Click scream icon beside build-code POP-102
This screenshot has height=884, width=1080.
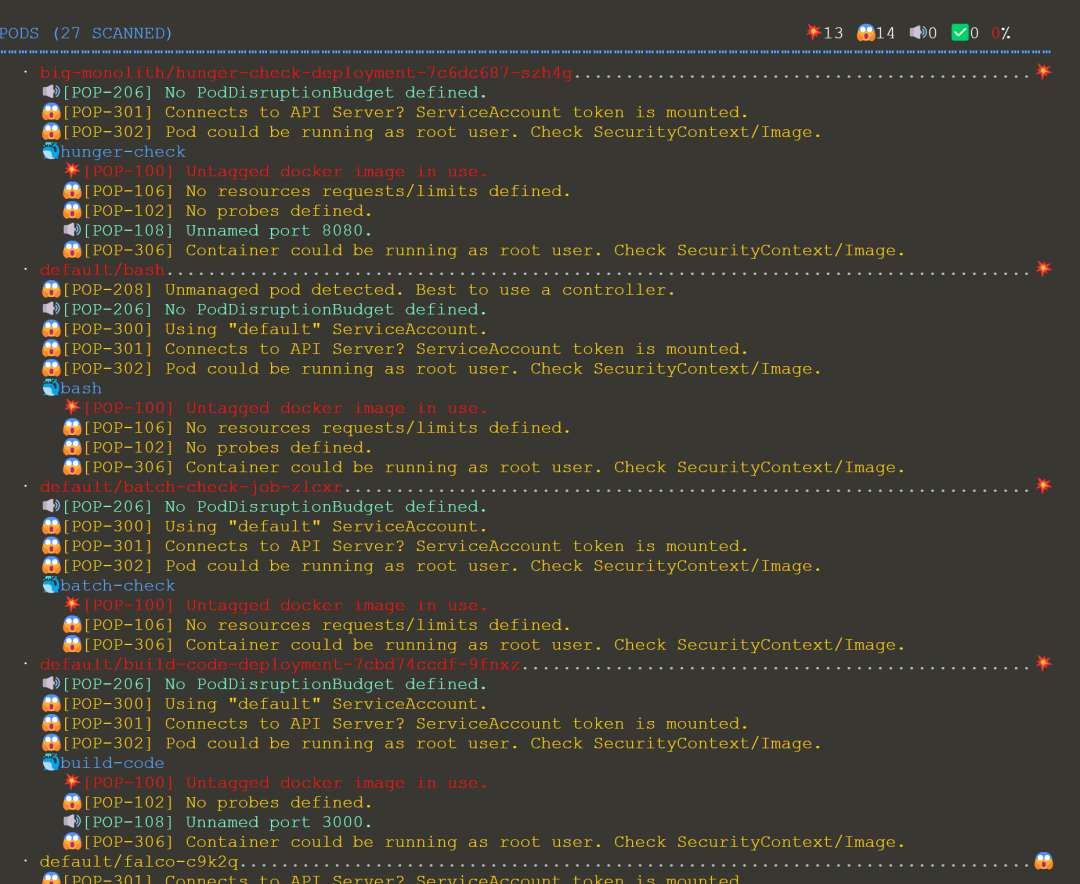click(x=72, y=802)
